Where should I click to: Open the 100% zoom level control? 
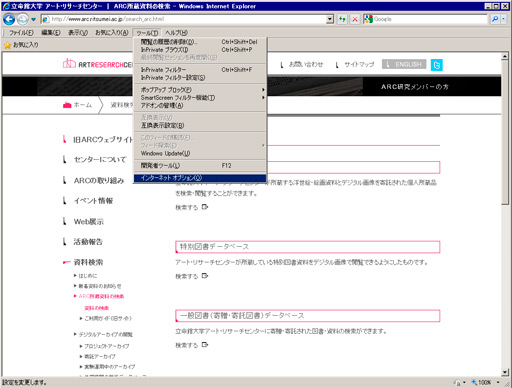(482, 382)
